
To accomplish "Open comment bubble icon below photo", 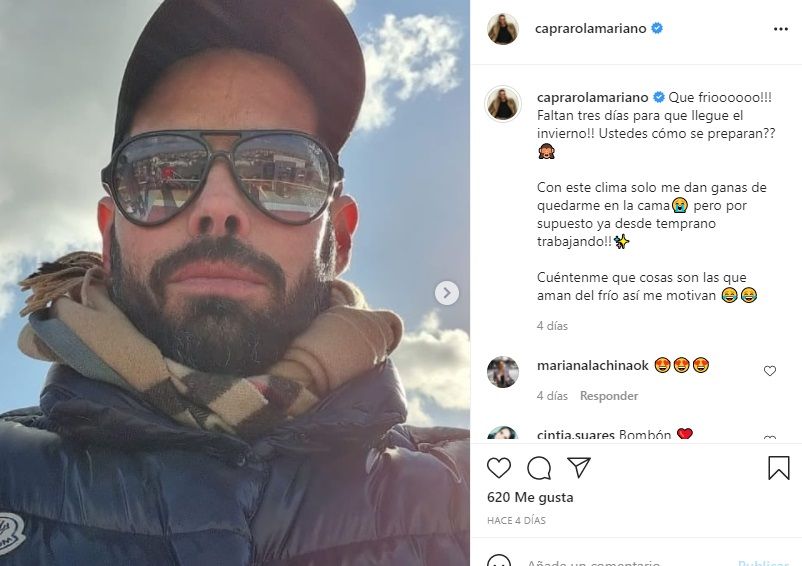I will (539, 468).
